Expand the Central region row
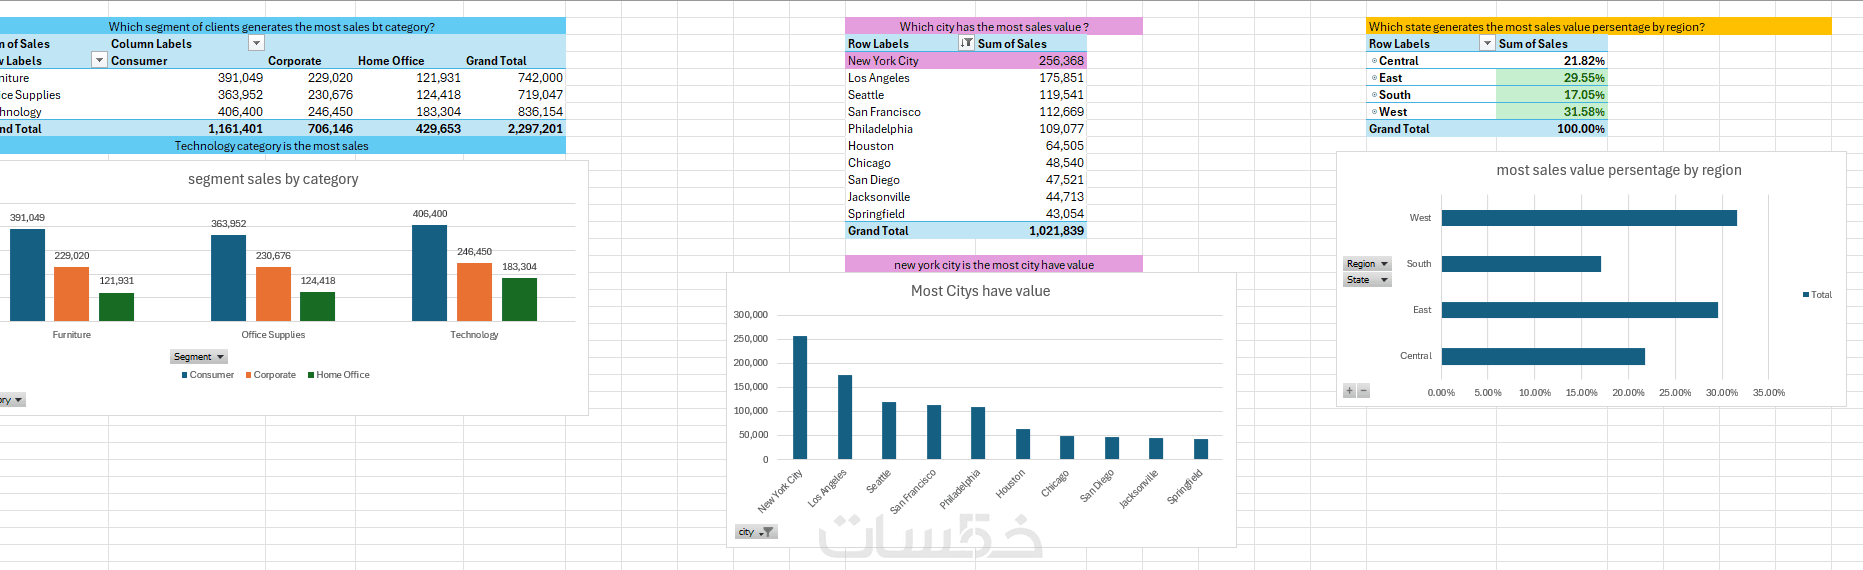Viewport: 1863px width, 570px height. (1374, 61)
